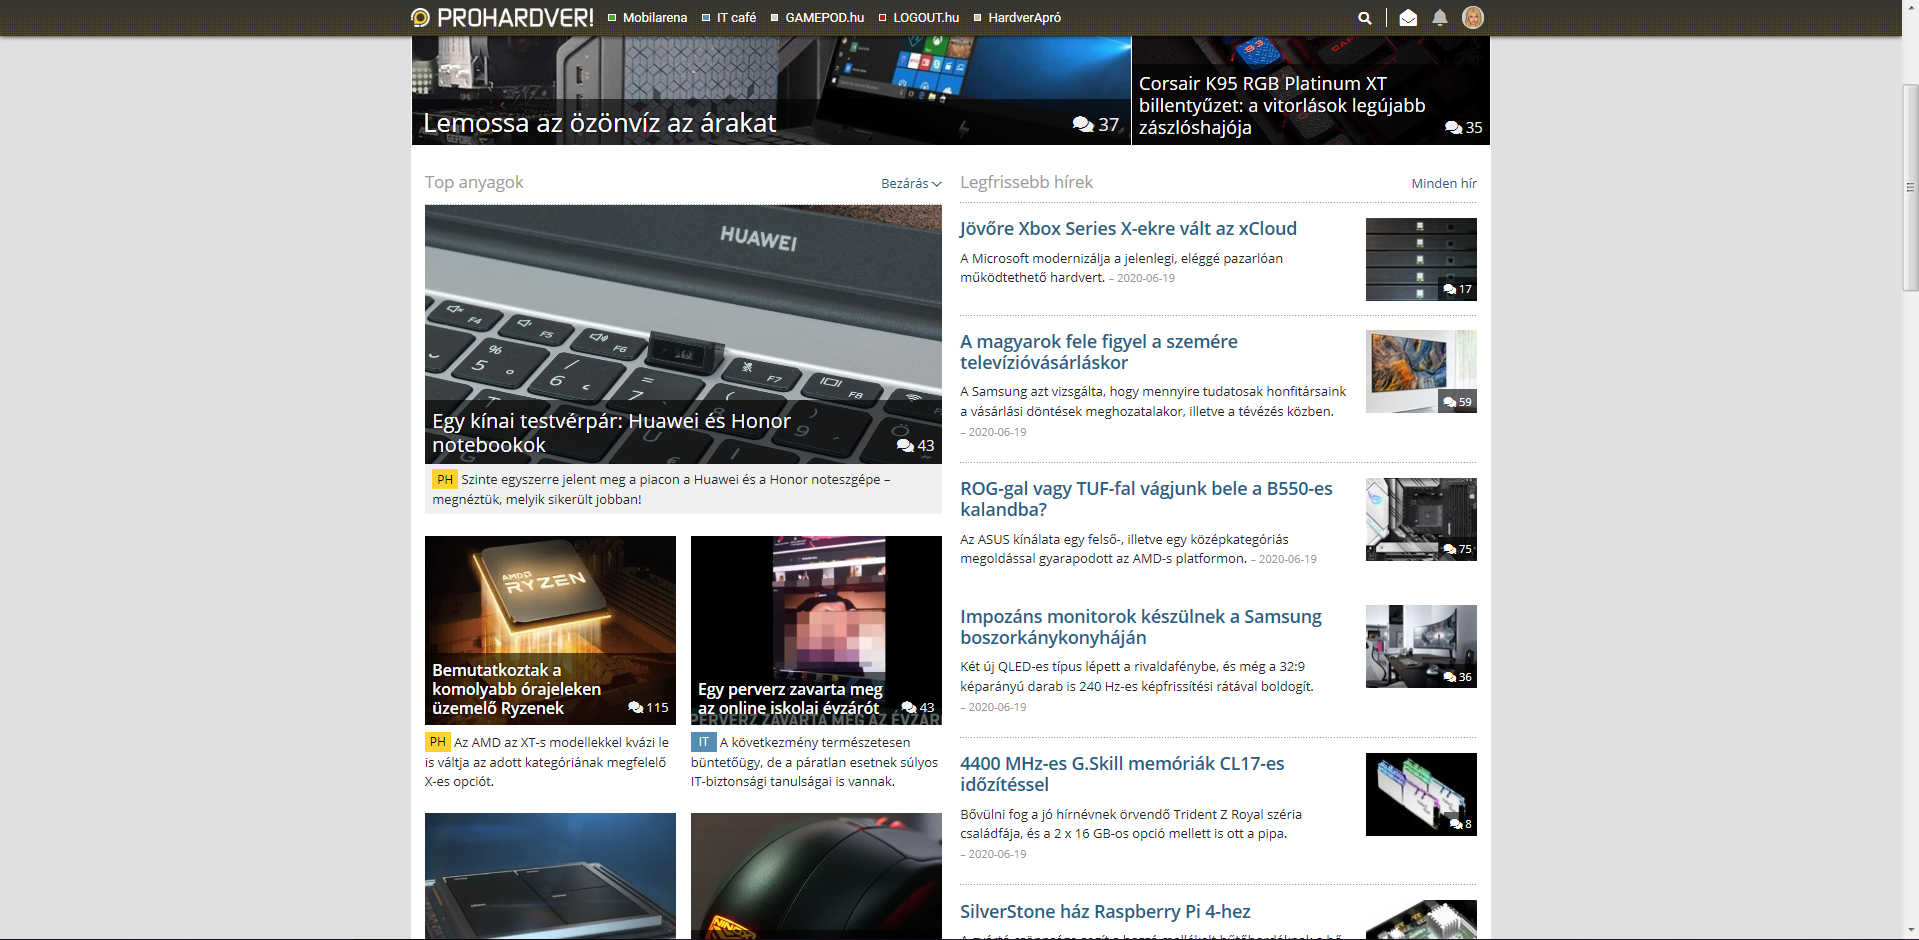Open the messages envelope icon

tap(1408, 18)
